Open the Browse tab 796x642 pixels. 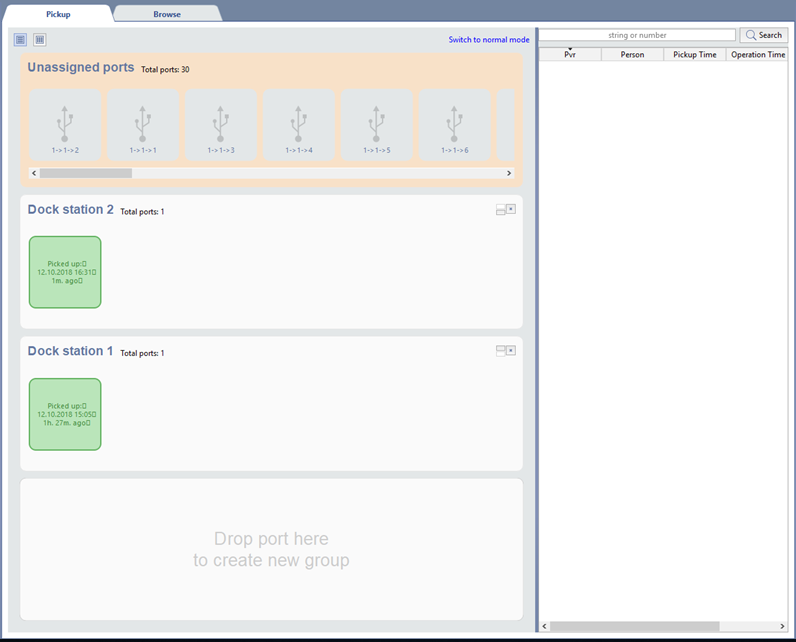[x=167, y=14]
